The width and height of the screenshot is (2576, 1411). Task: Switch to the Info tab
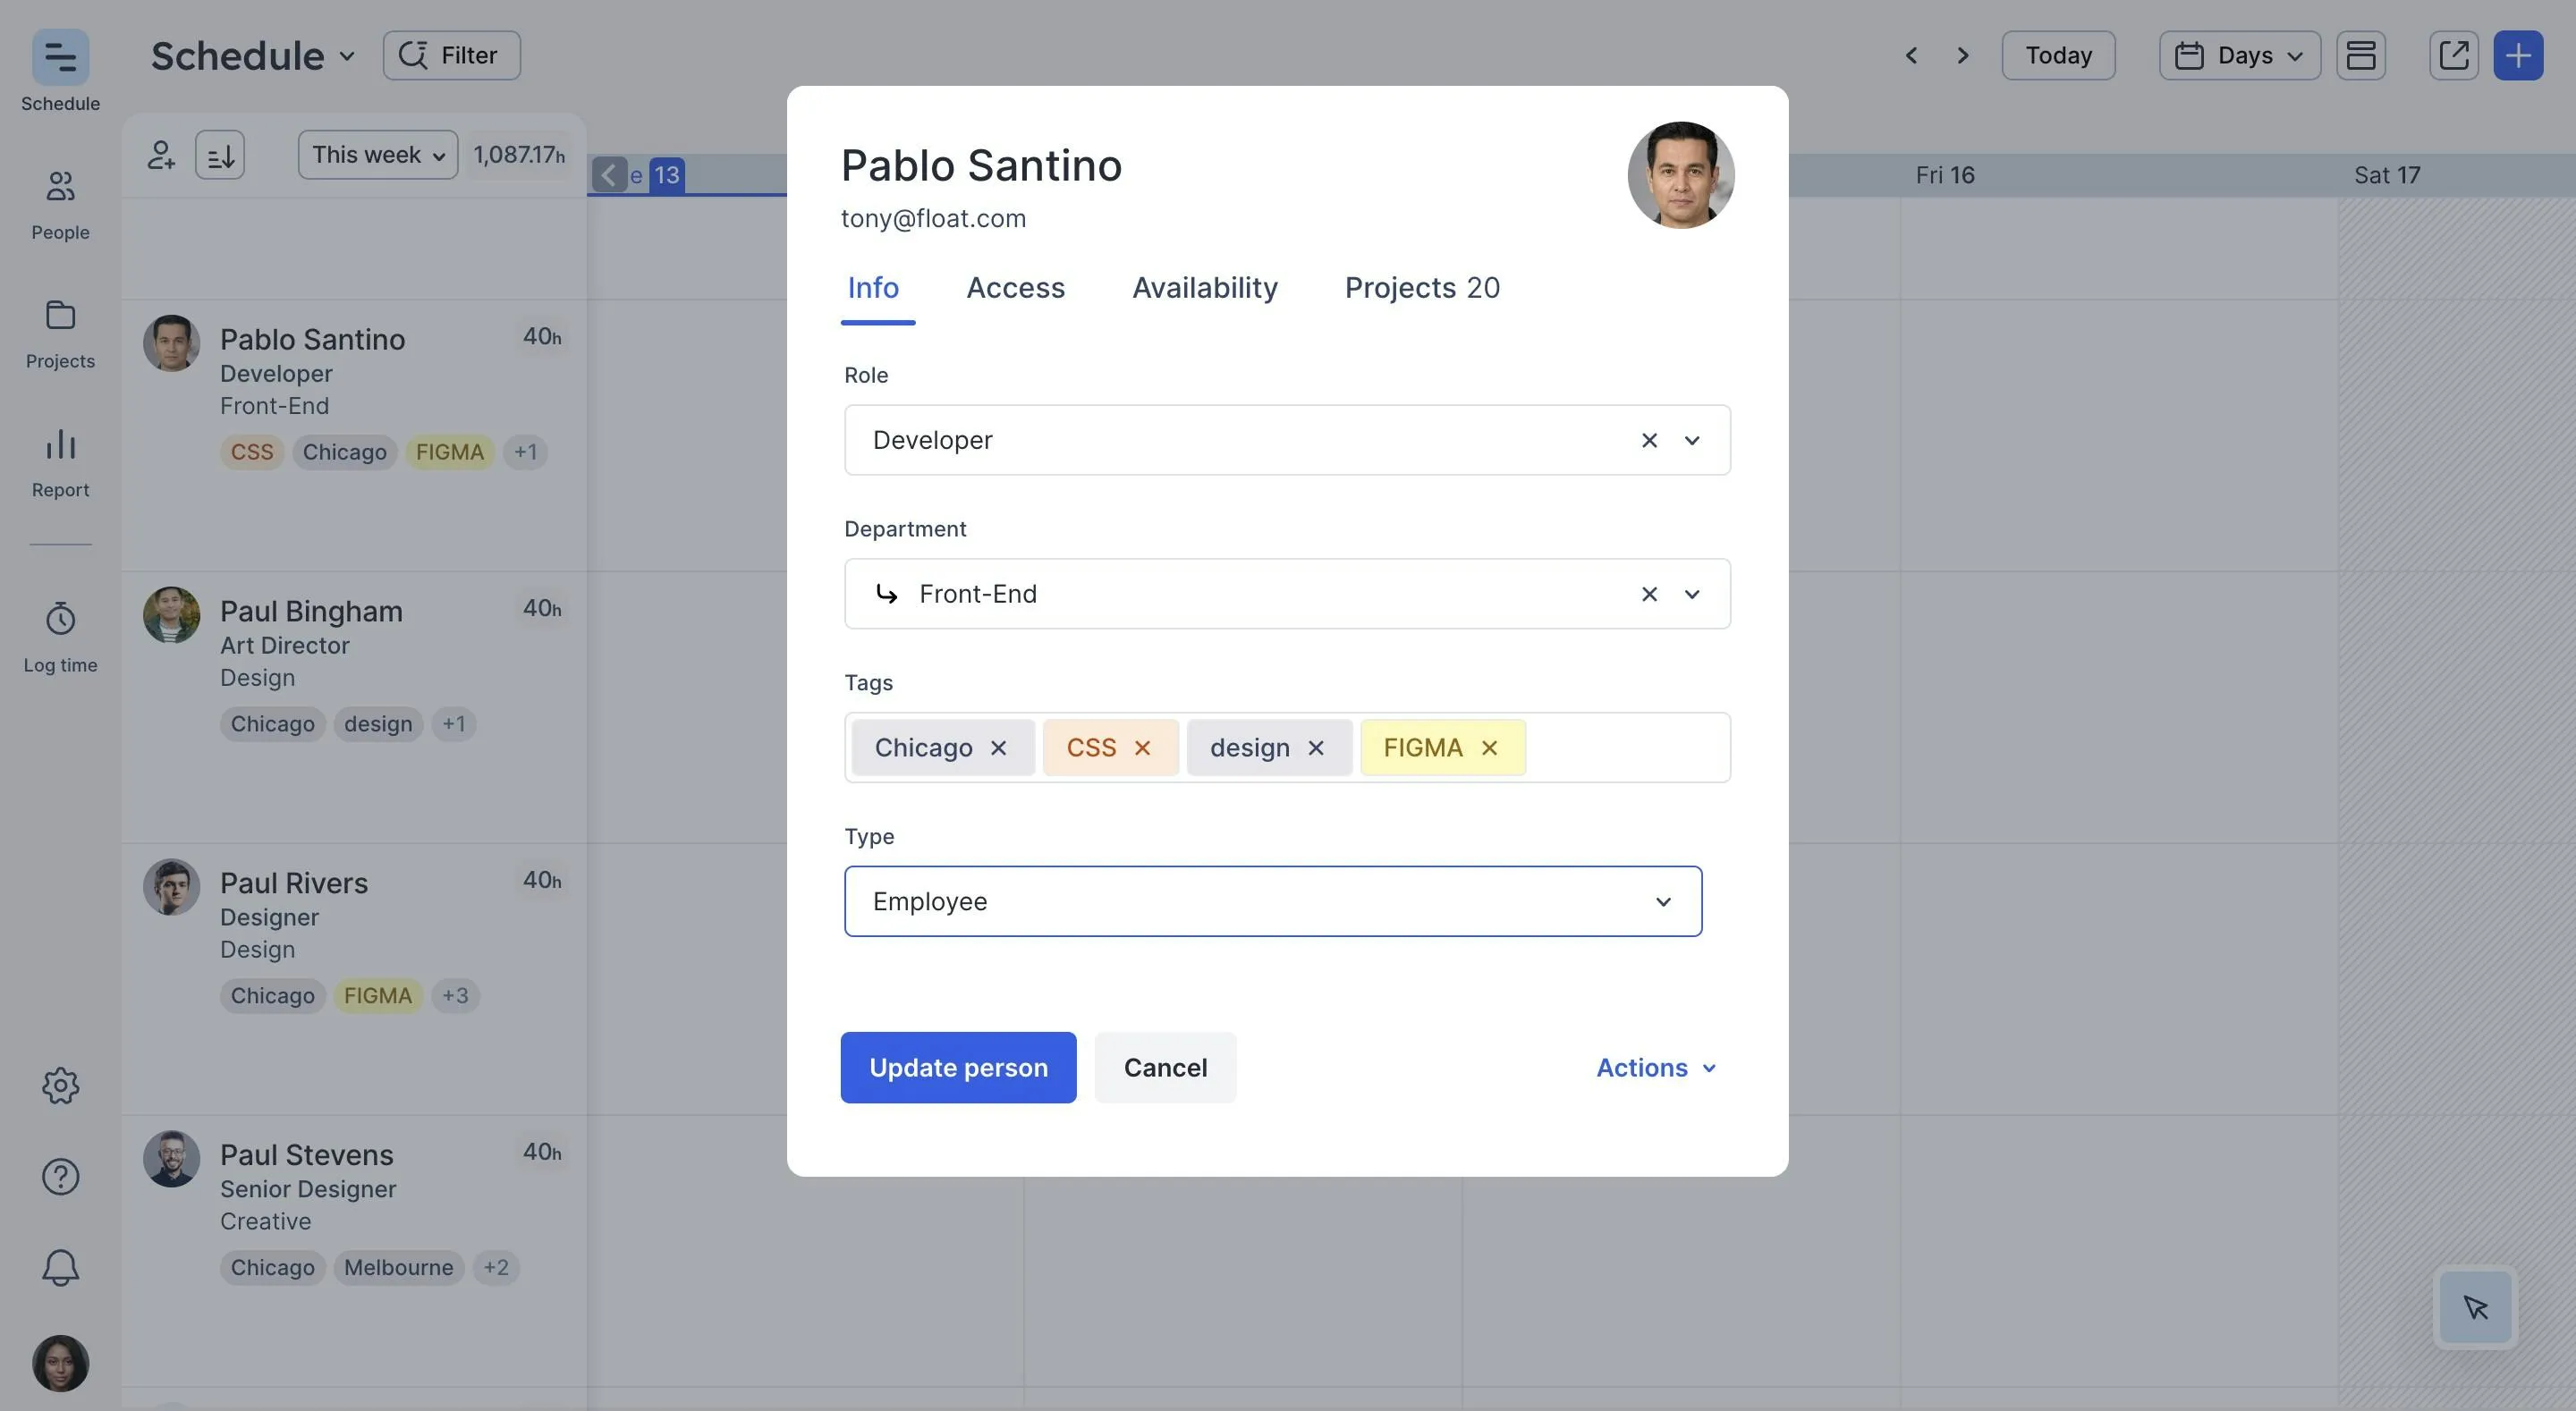coord(873,289)
